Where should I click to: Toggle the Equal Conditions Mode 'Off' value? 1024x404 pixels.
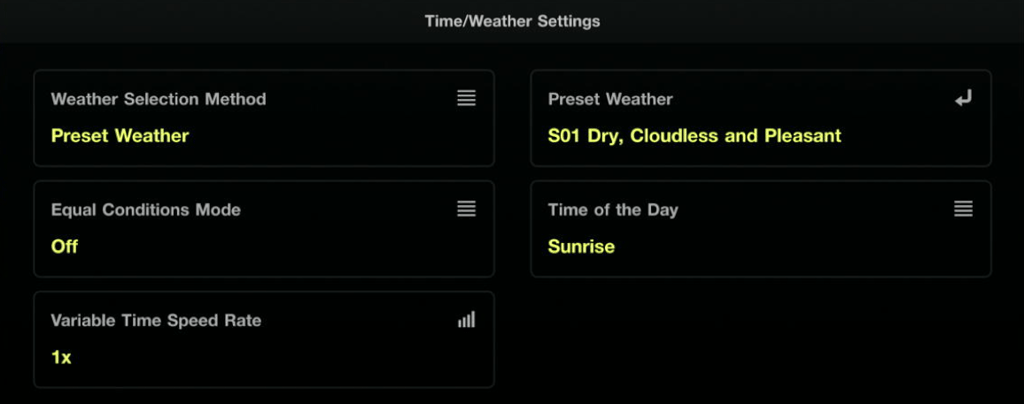click(x=65, y=247)
